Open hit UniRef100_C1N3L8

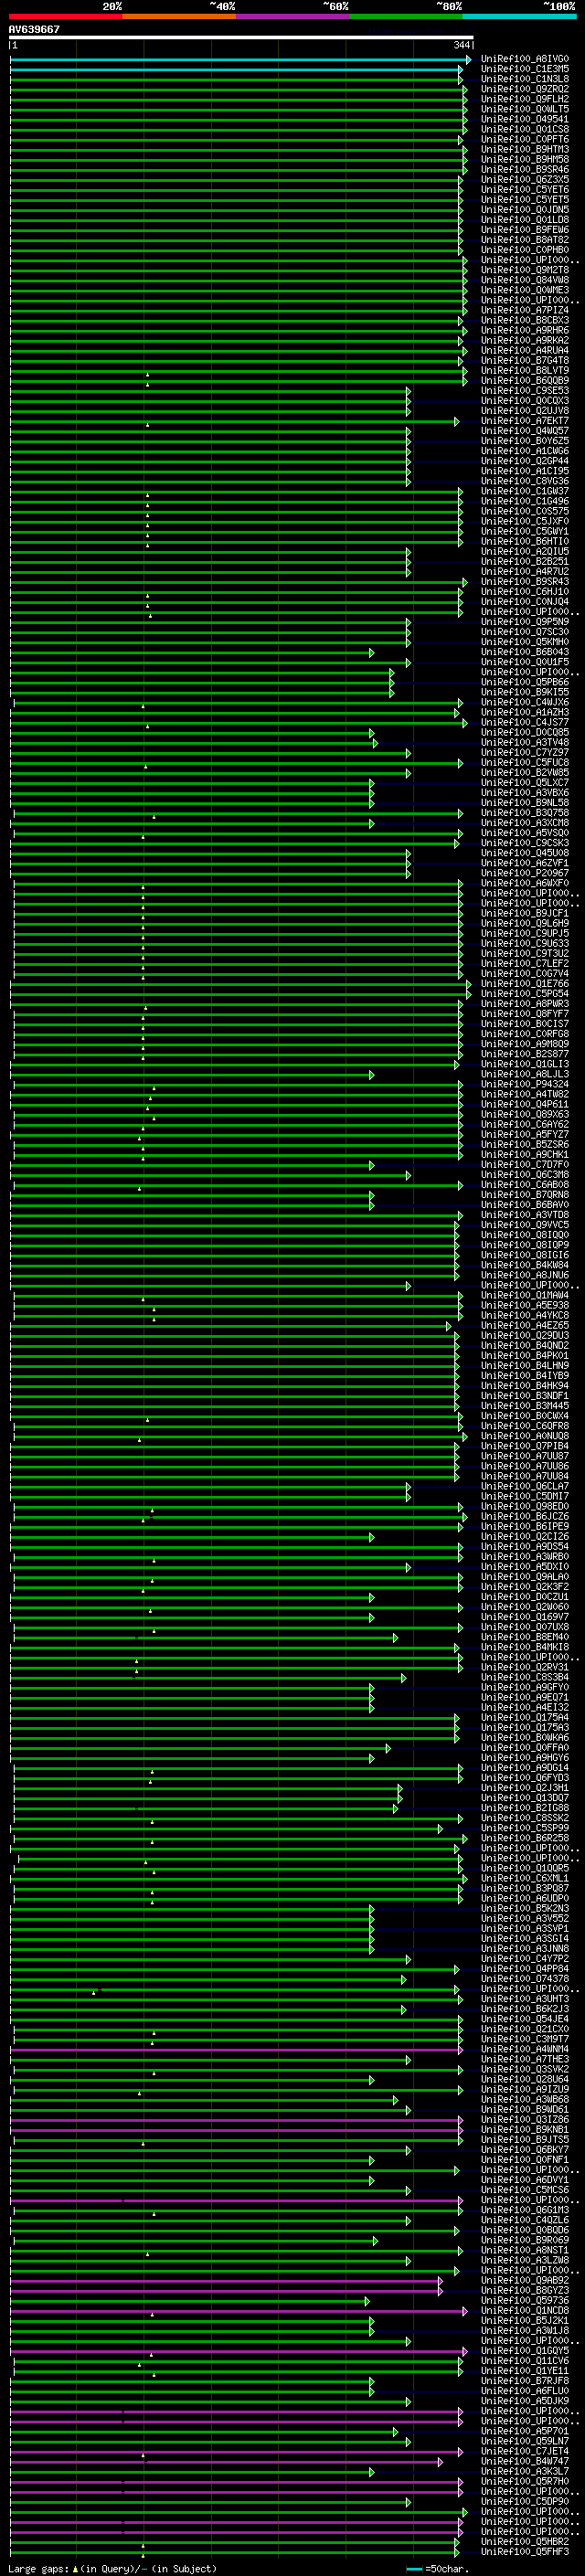525,79
